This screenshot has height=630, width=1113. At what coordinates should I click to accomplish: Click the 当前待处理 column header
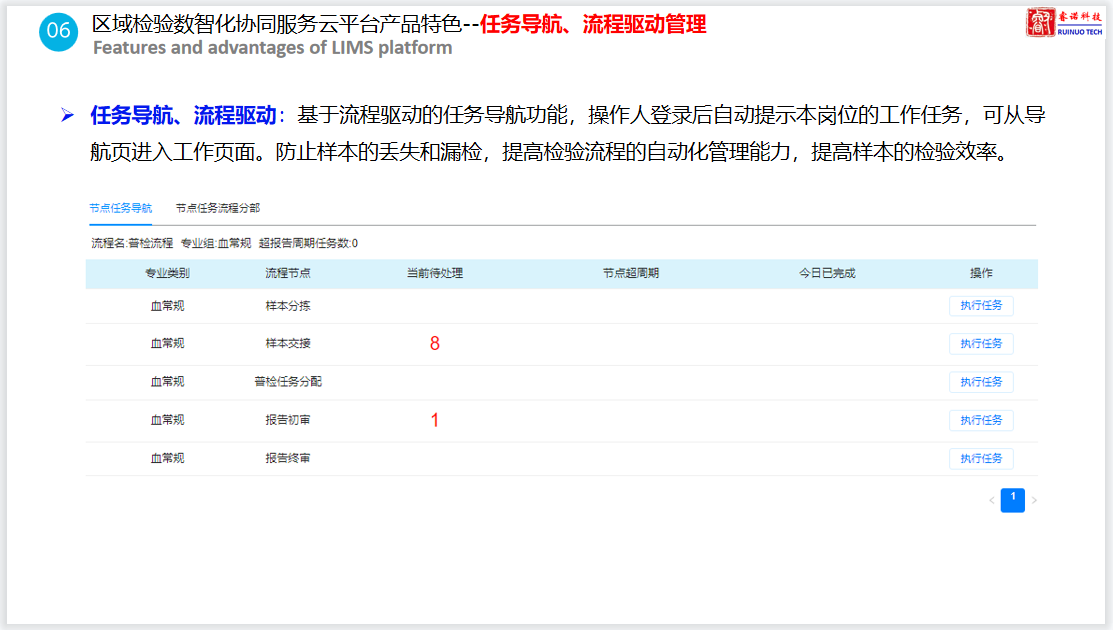pyautogui.click(x=434, y=273)
